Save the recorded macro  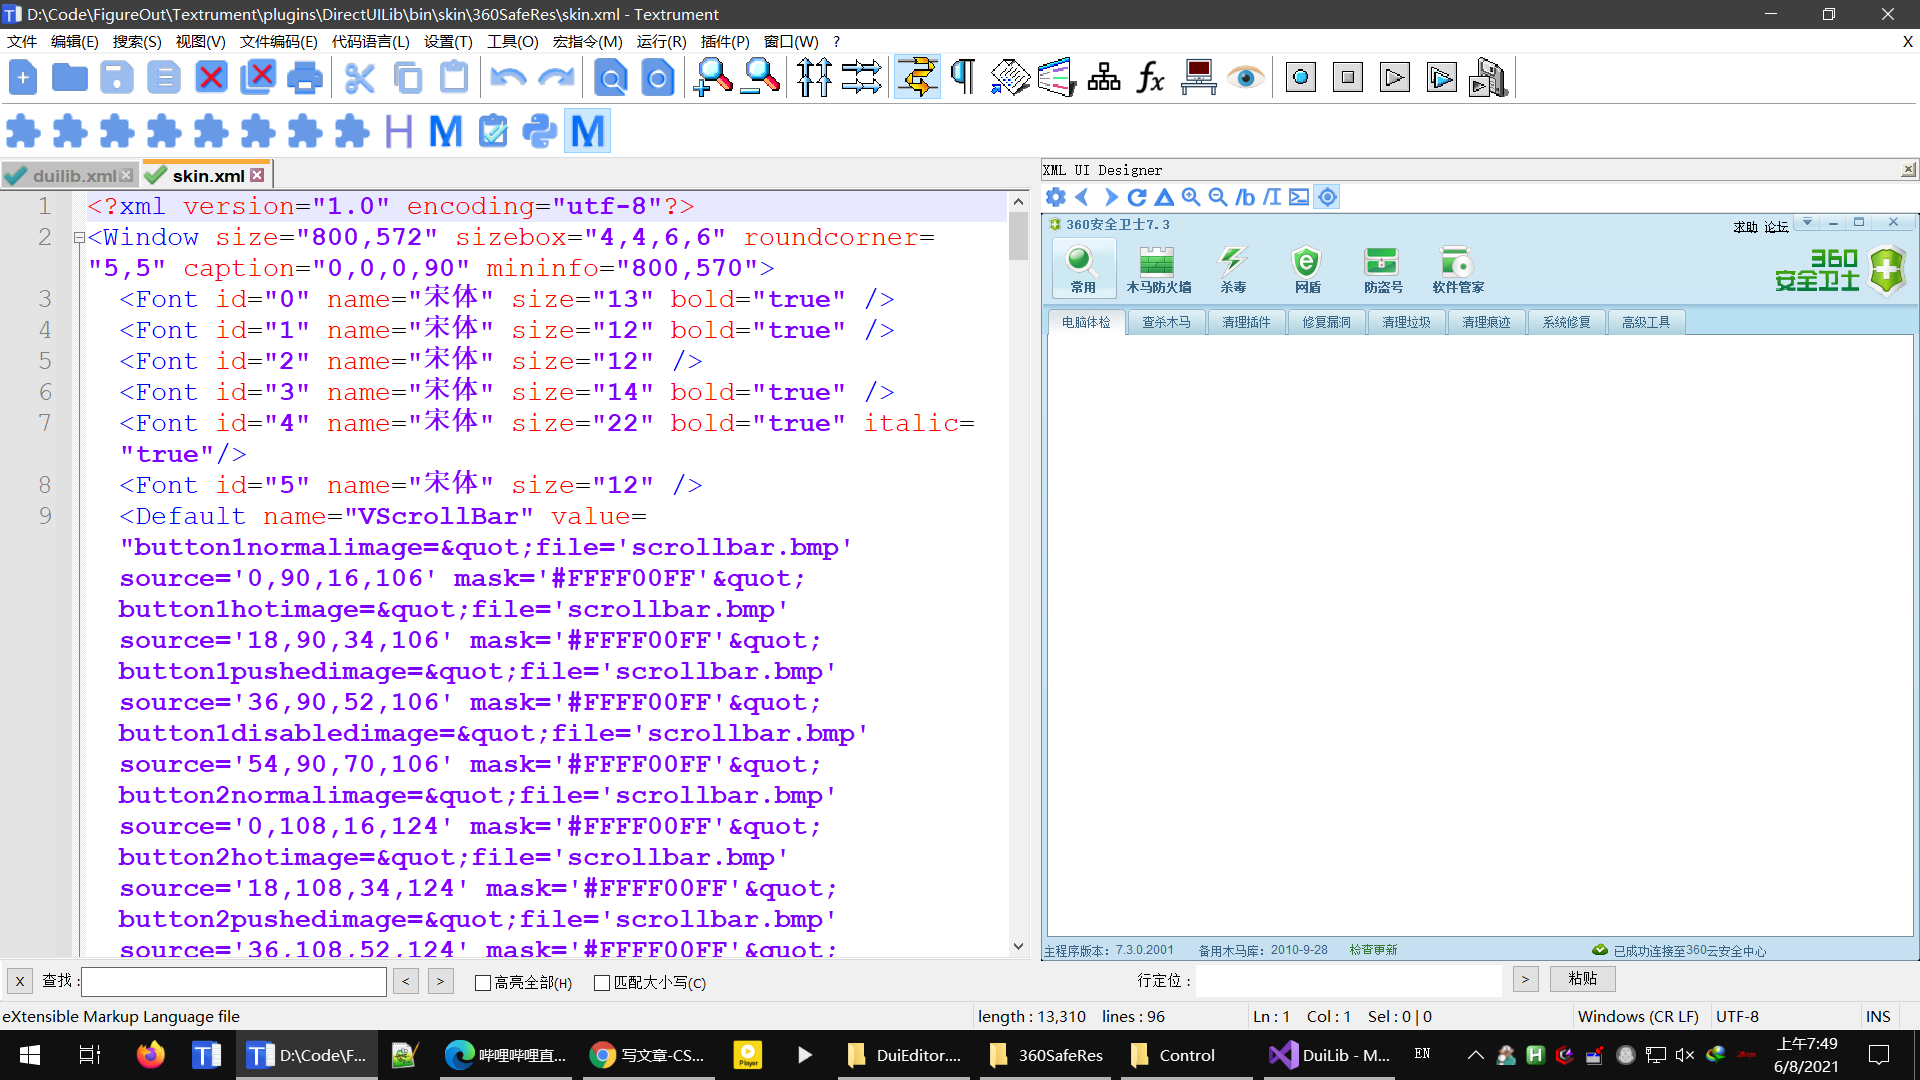pos(1488,77)
